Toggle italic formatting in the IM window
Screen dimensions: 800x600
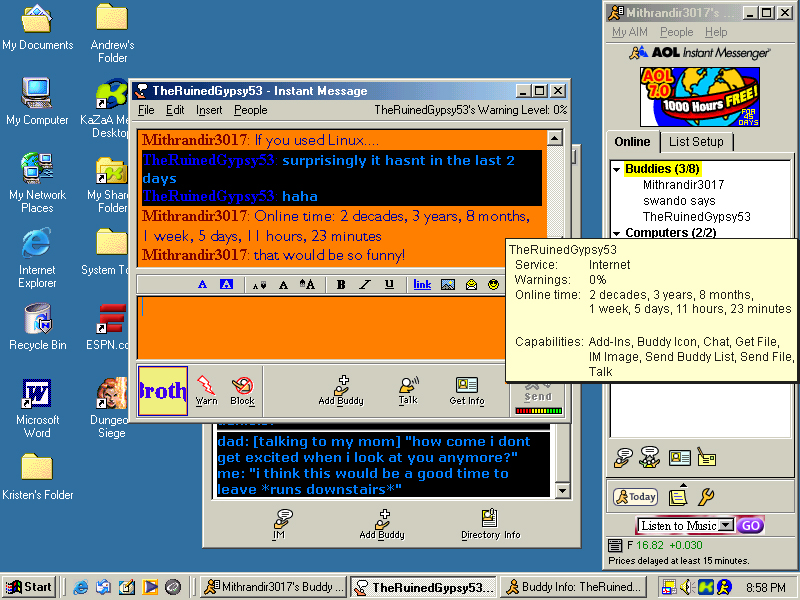click(364, 284)
